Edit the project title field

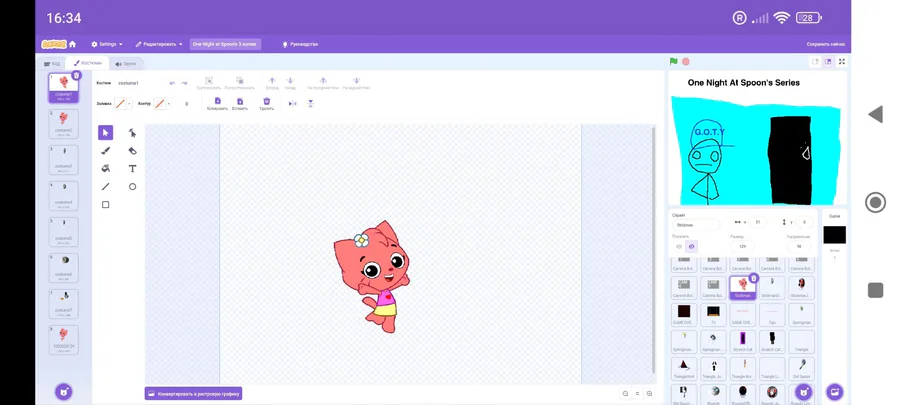pos(226,44)
